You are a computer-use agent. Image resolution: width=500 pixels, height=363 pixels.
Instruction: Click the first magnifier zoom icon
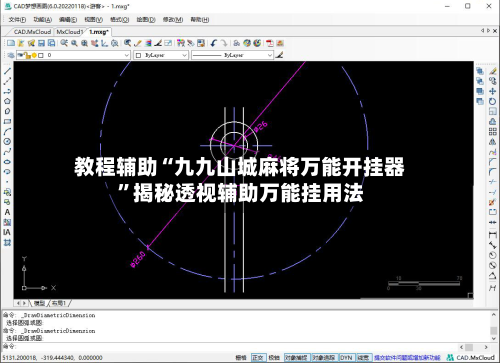(x=64, y=43)
